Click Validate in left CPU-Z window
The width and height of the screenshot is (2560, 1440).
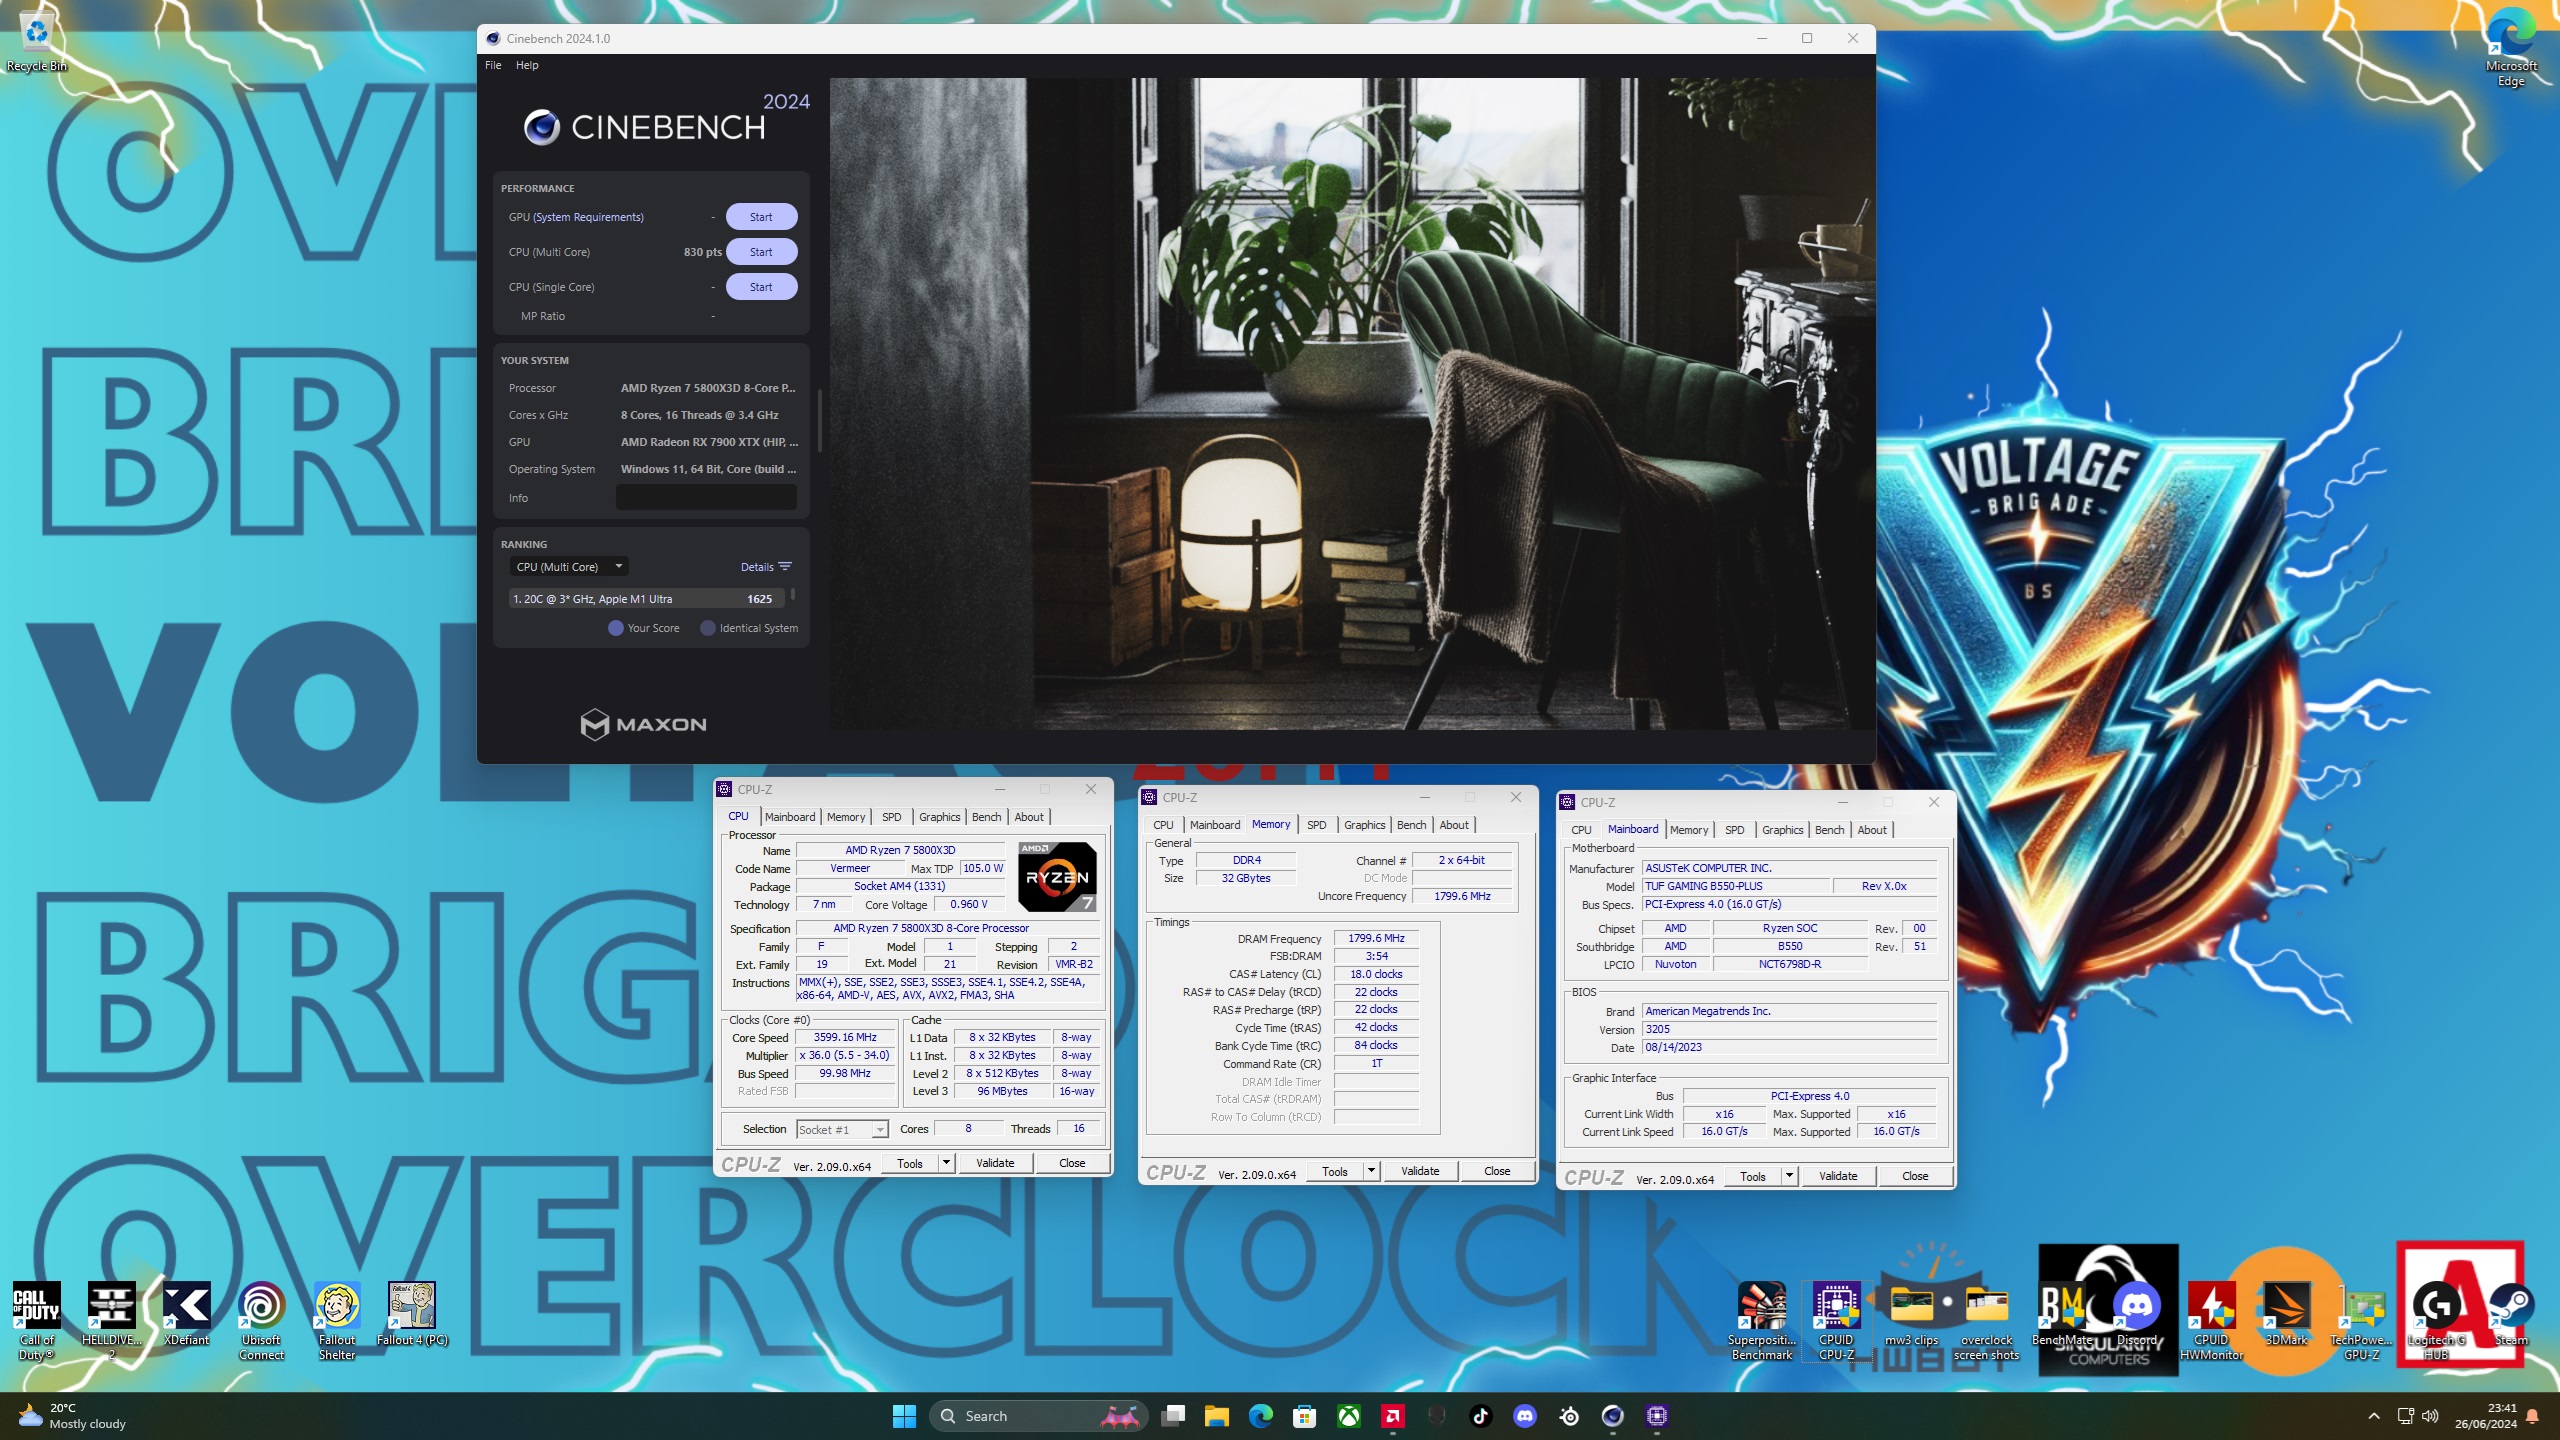[995, 1163]
